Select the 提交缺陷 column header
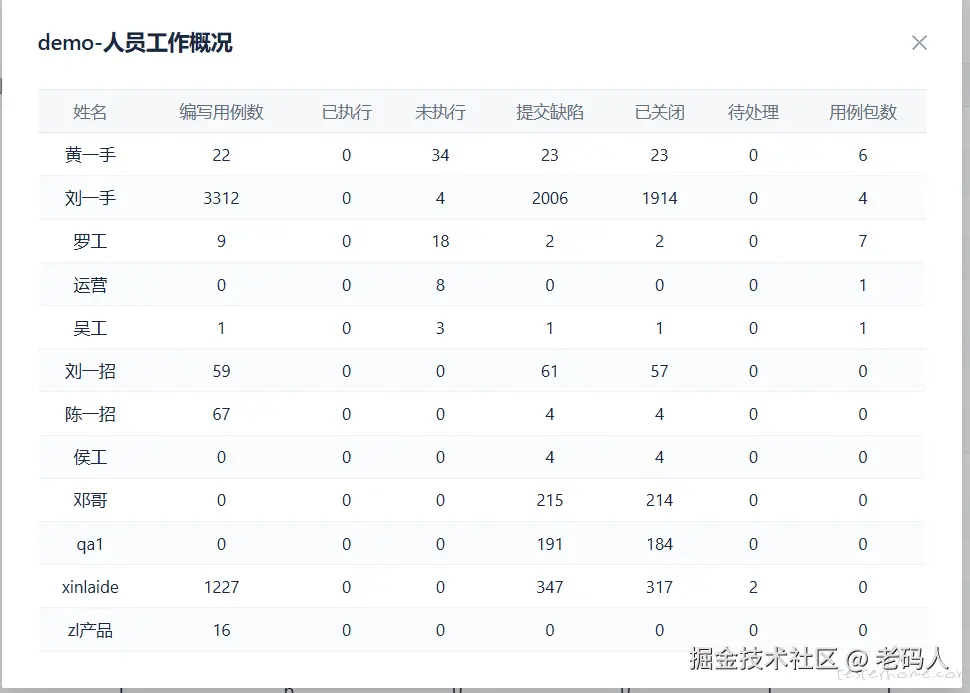This screenshot has width=970, height=693. (549, 112)
